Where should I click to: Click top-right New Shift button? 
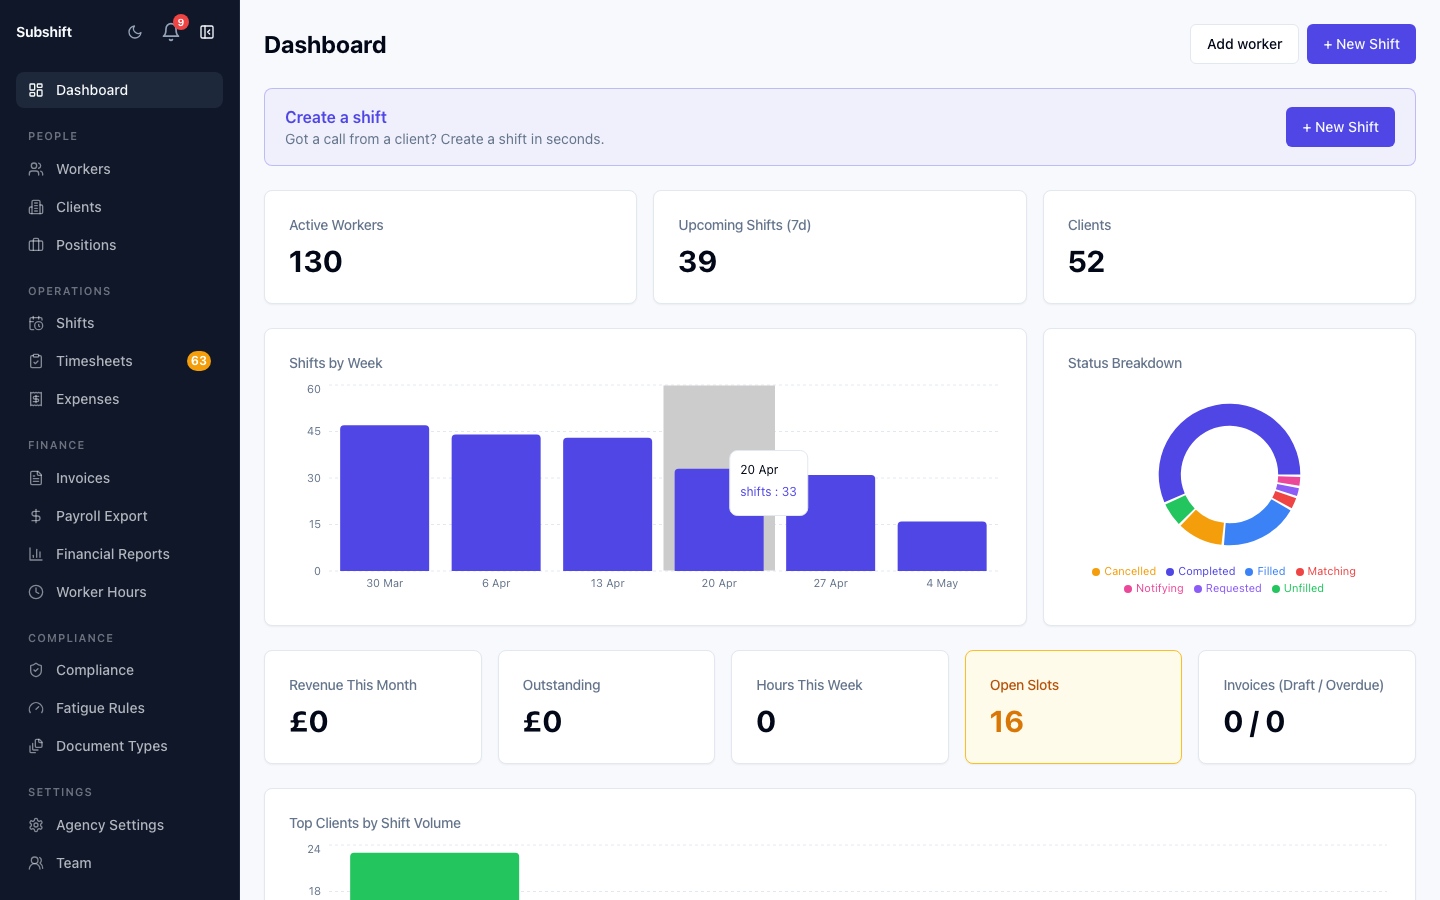point(1361,44)
